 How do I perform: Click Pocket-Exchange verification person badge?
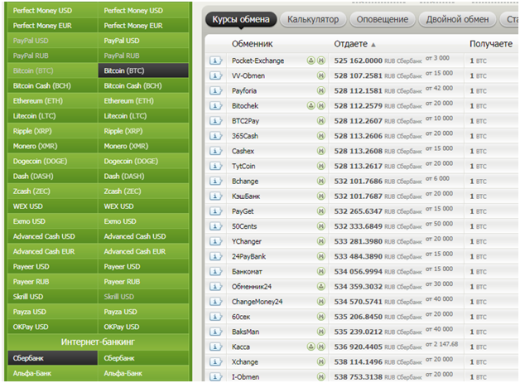pos(311,60)
